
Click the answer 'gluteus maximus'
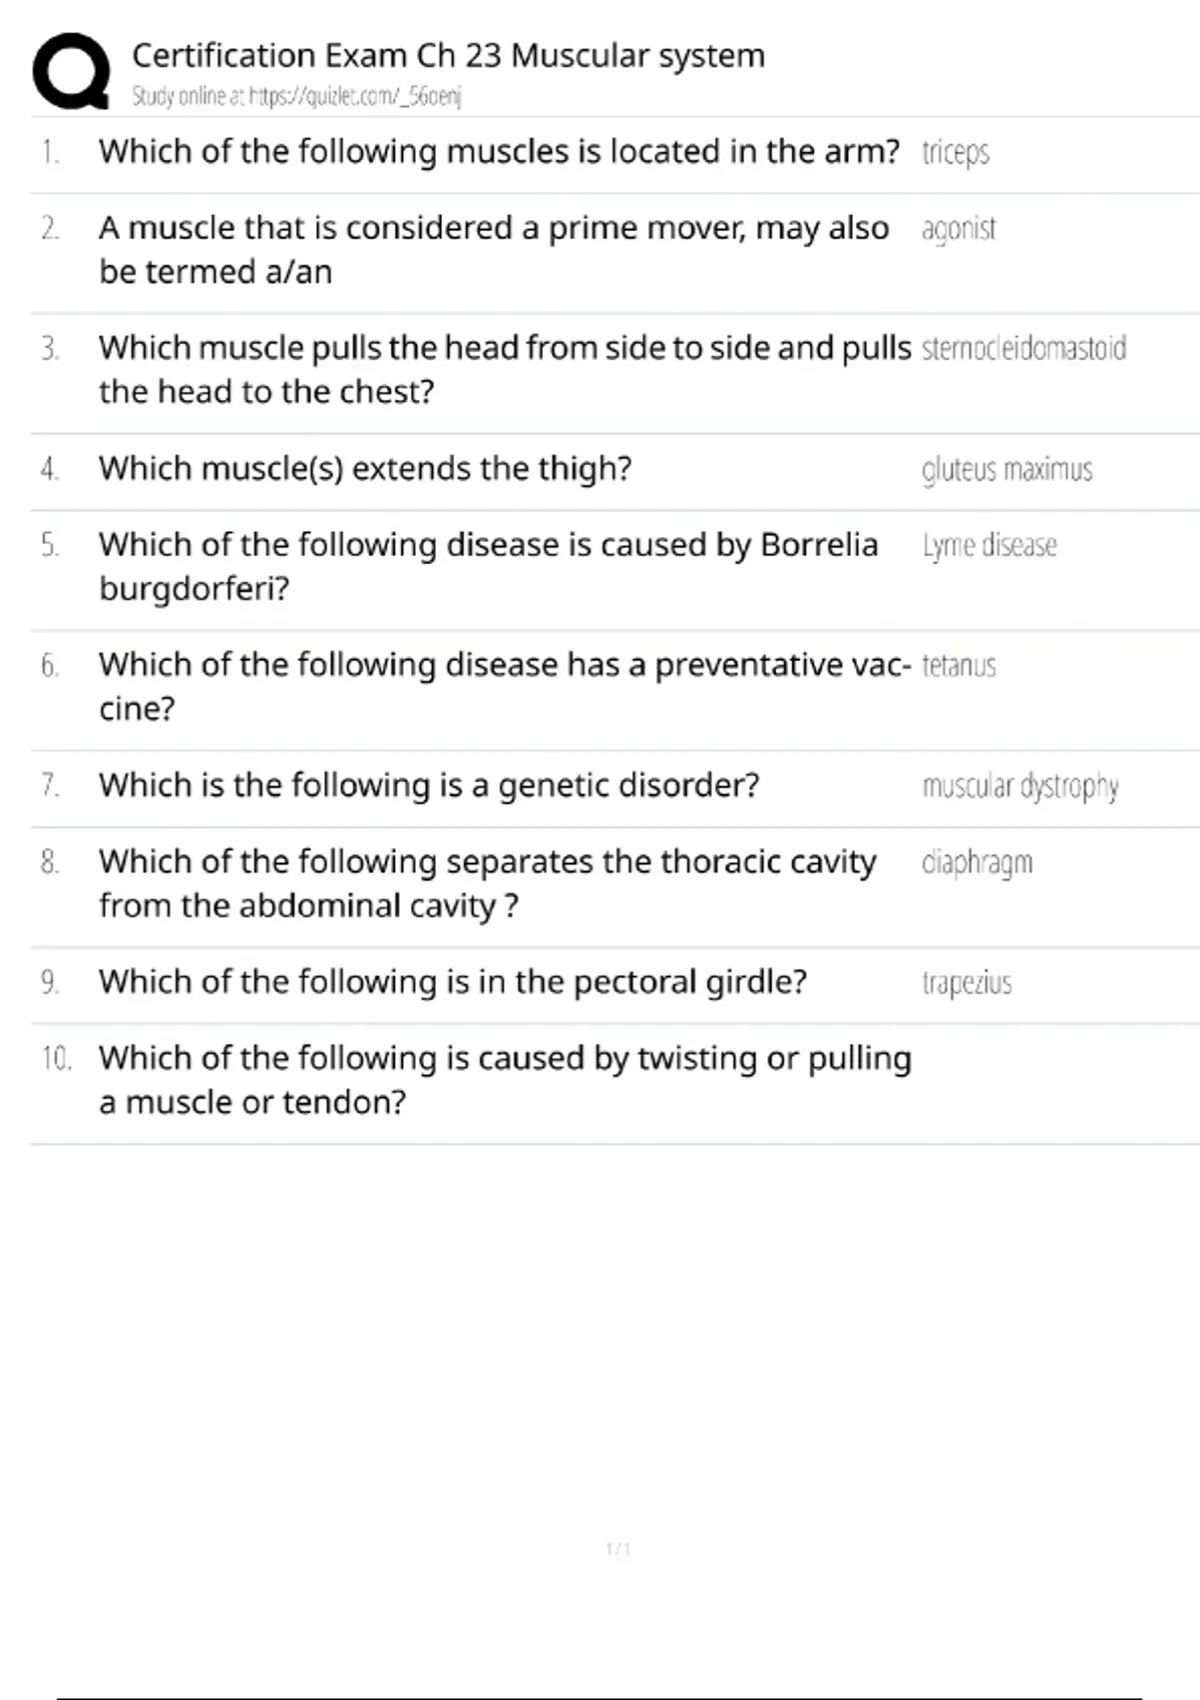pyautogui.click(x=1006, y=469)
